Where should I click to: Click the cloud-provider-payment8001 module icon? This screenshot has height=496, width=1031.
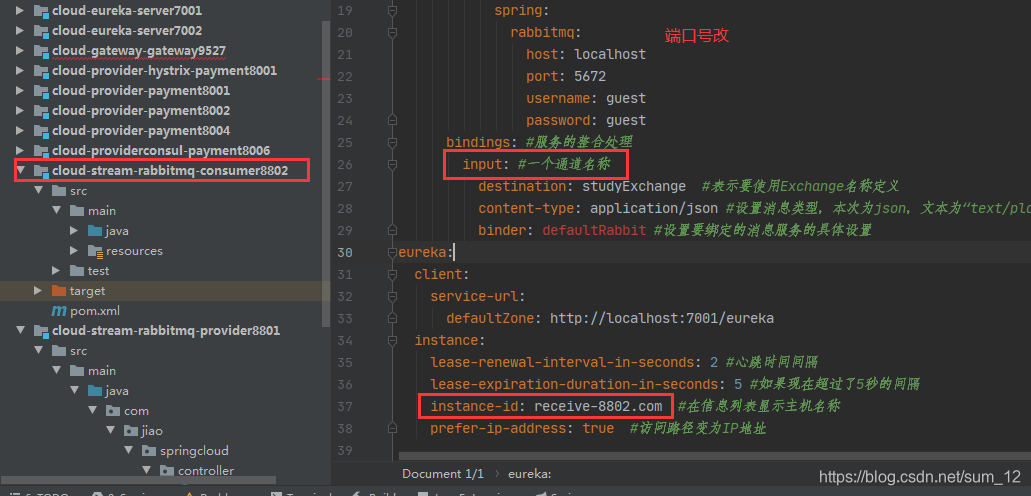(41, 91)
